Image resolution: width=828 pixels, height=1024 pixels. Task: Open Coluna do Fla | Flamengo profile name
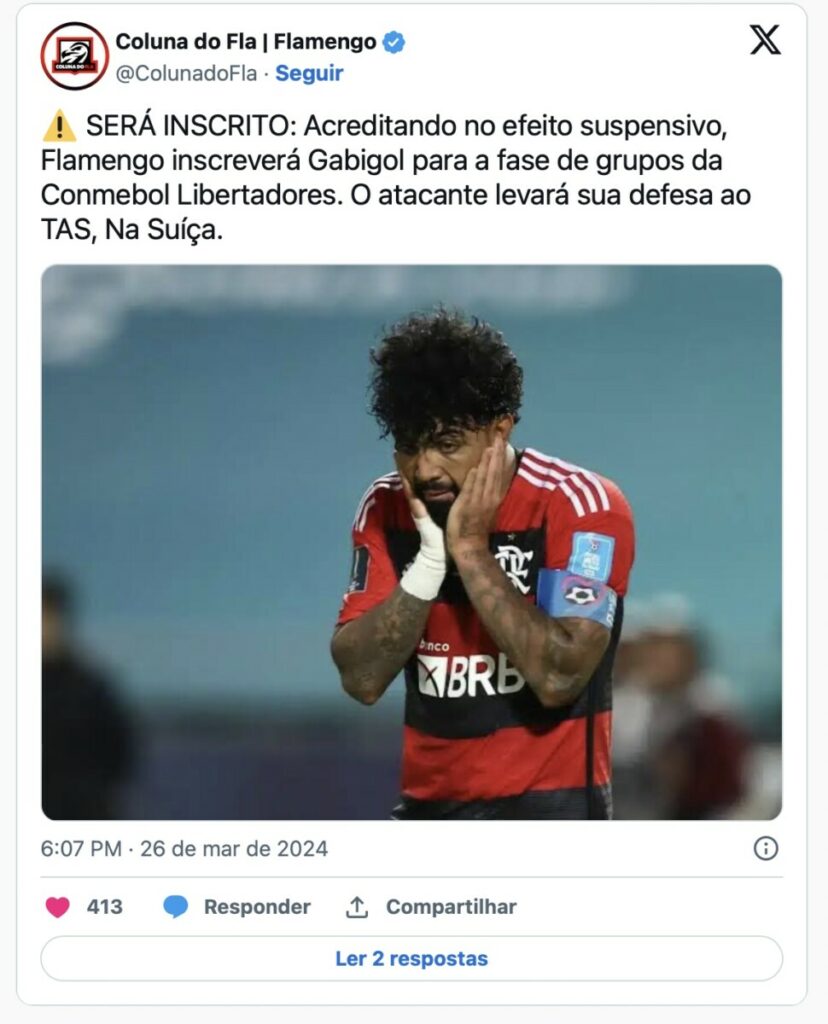coord(246,42)
